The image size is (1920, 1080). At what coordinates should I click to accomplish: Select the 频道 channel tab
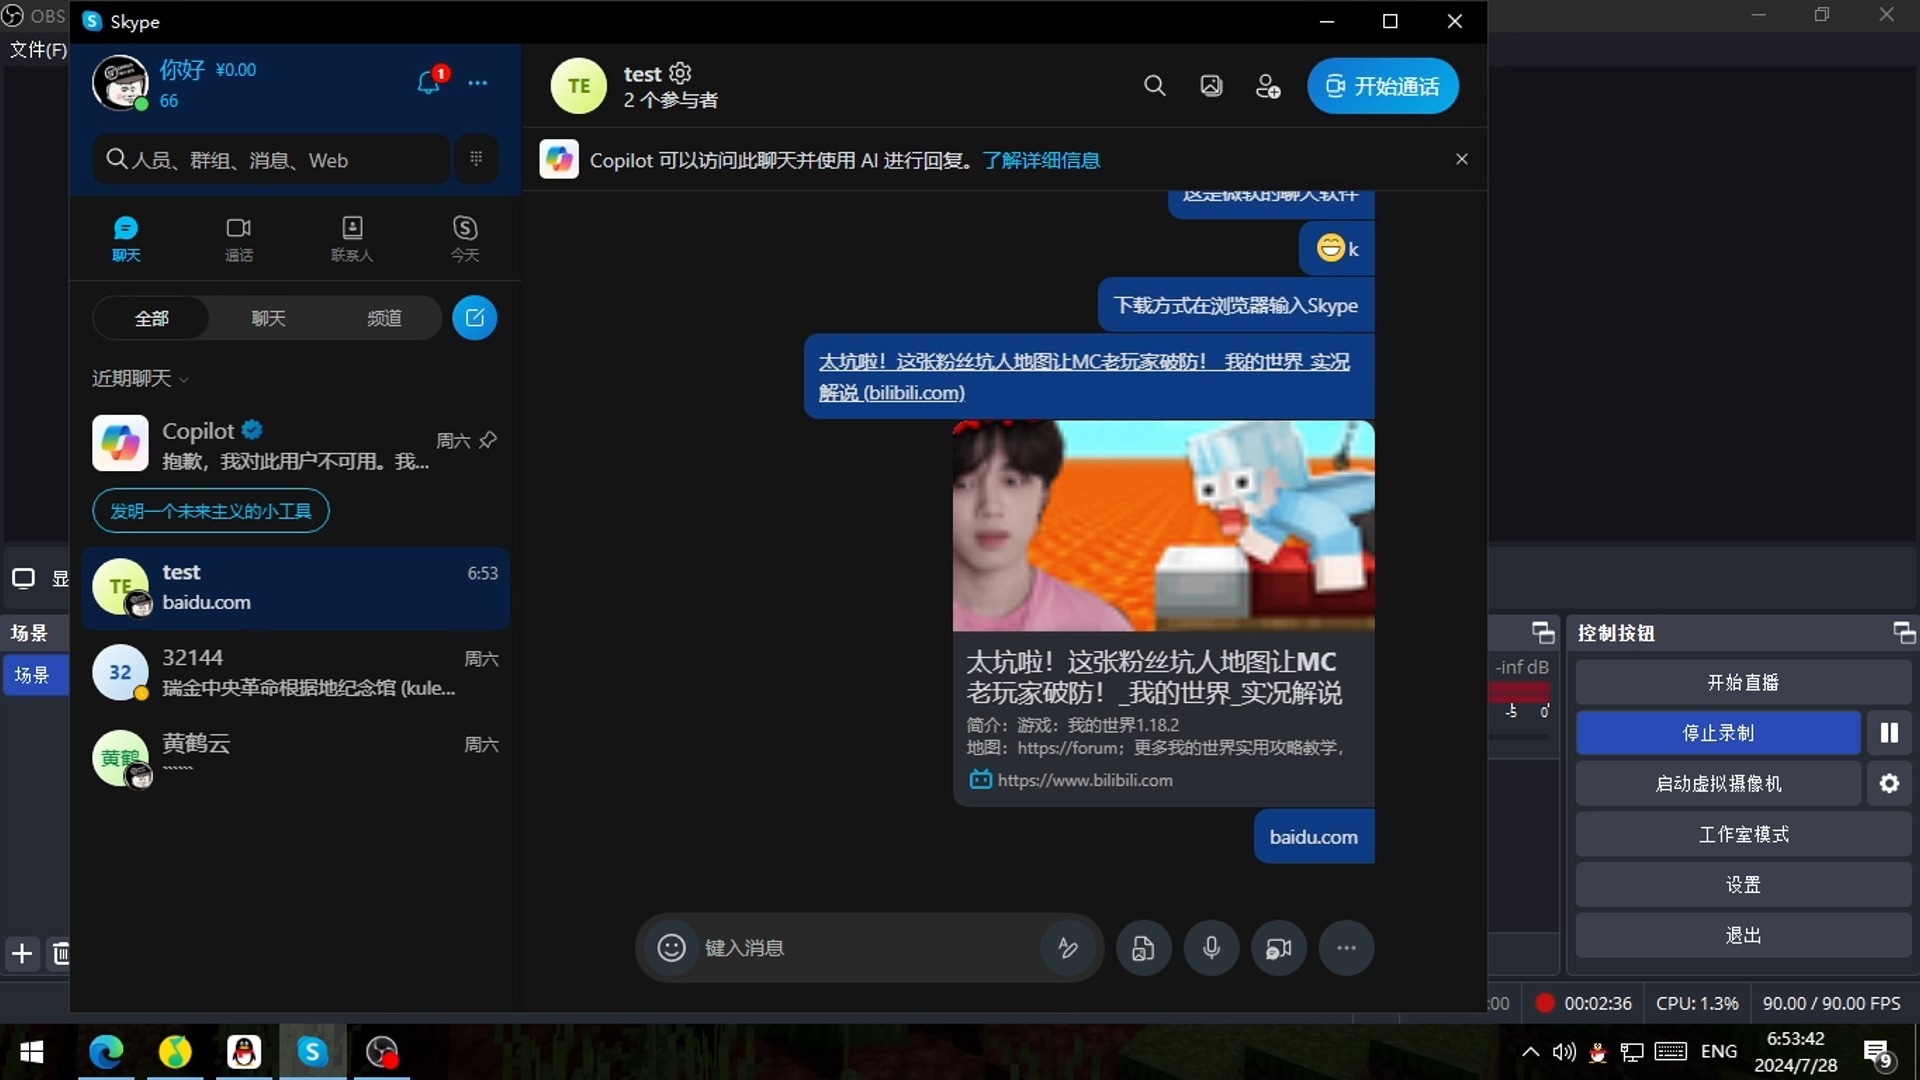pos(384,318)
